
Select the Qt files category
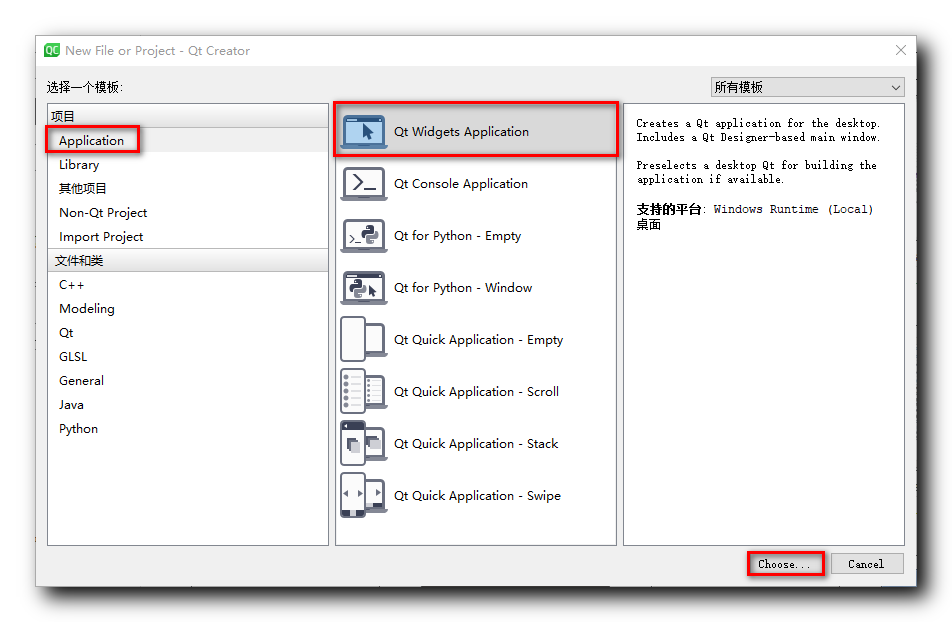[188, 333]
